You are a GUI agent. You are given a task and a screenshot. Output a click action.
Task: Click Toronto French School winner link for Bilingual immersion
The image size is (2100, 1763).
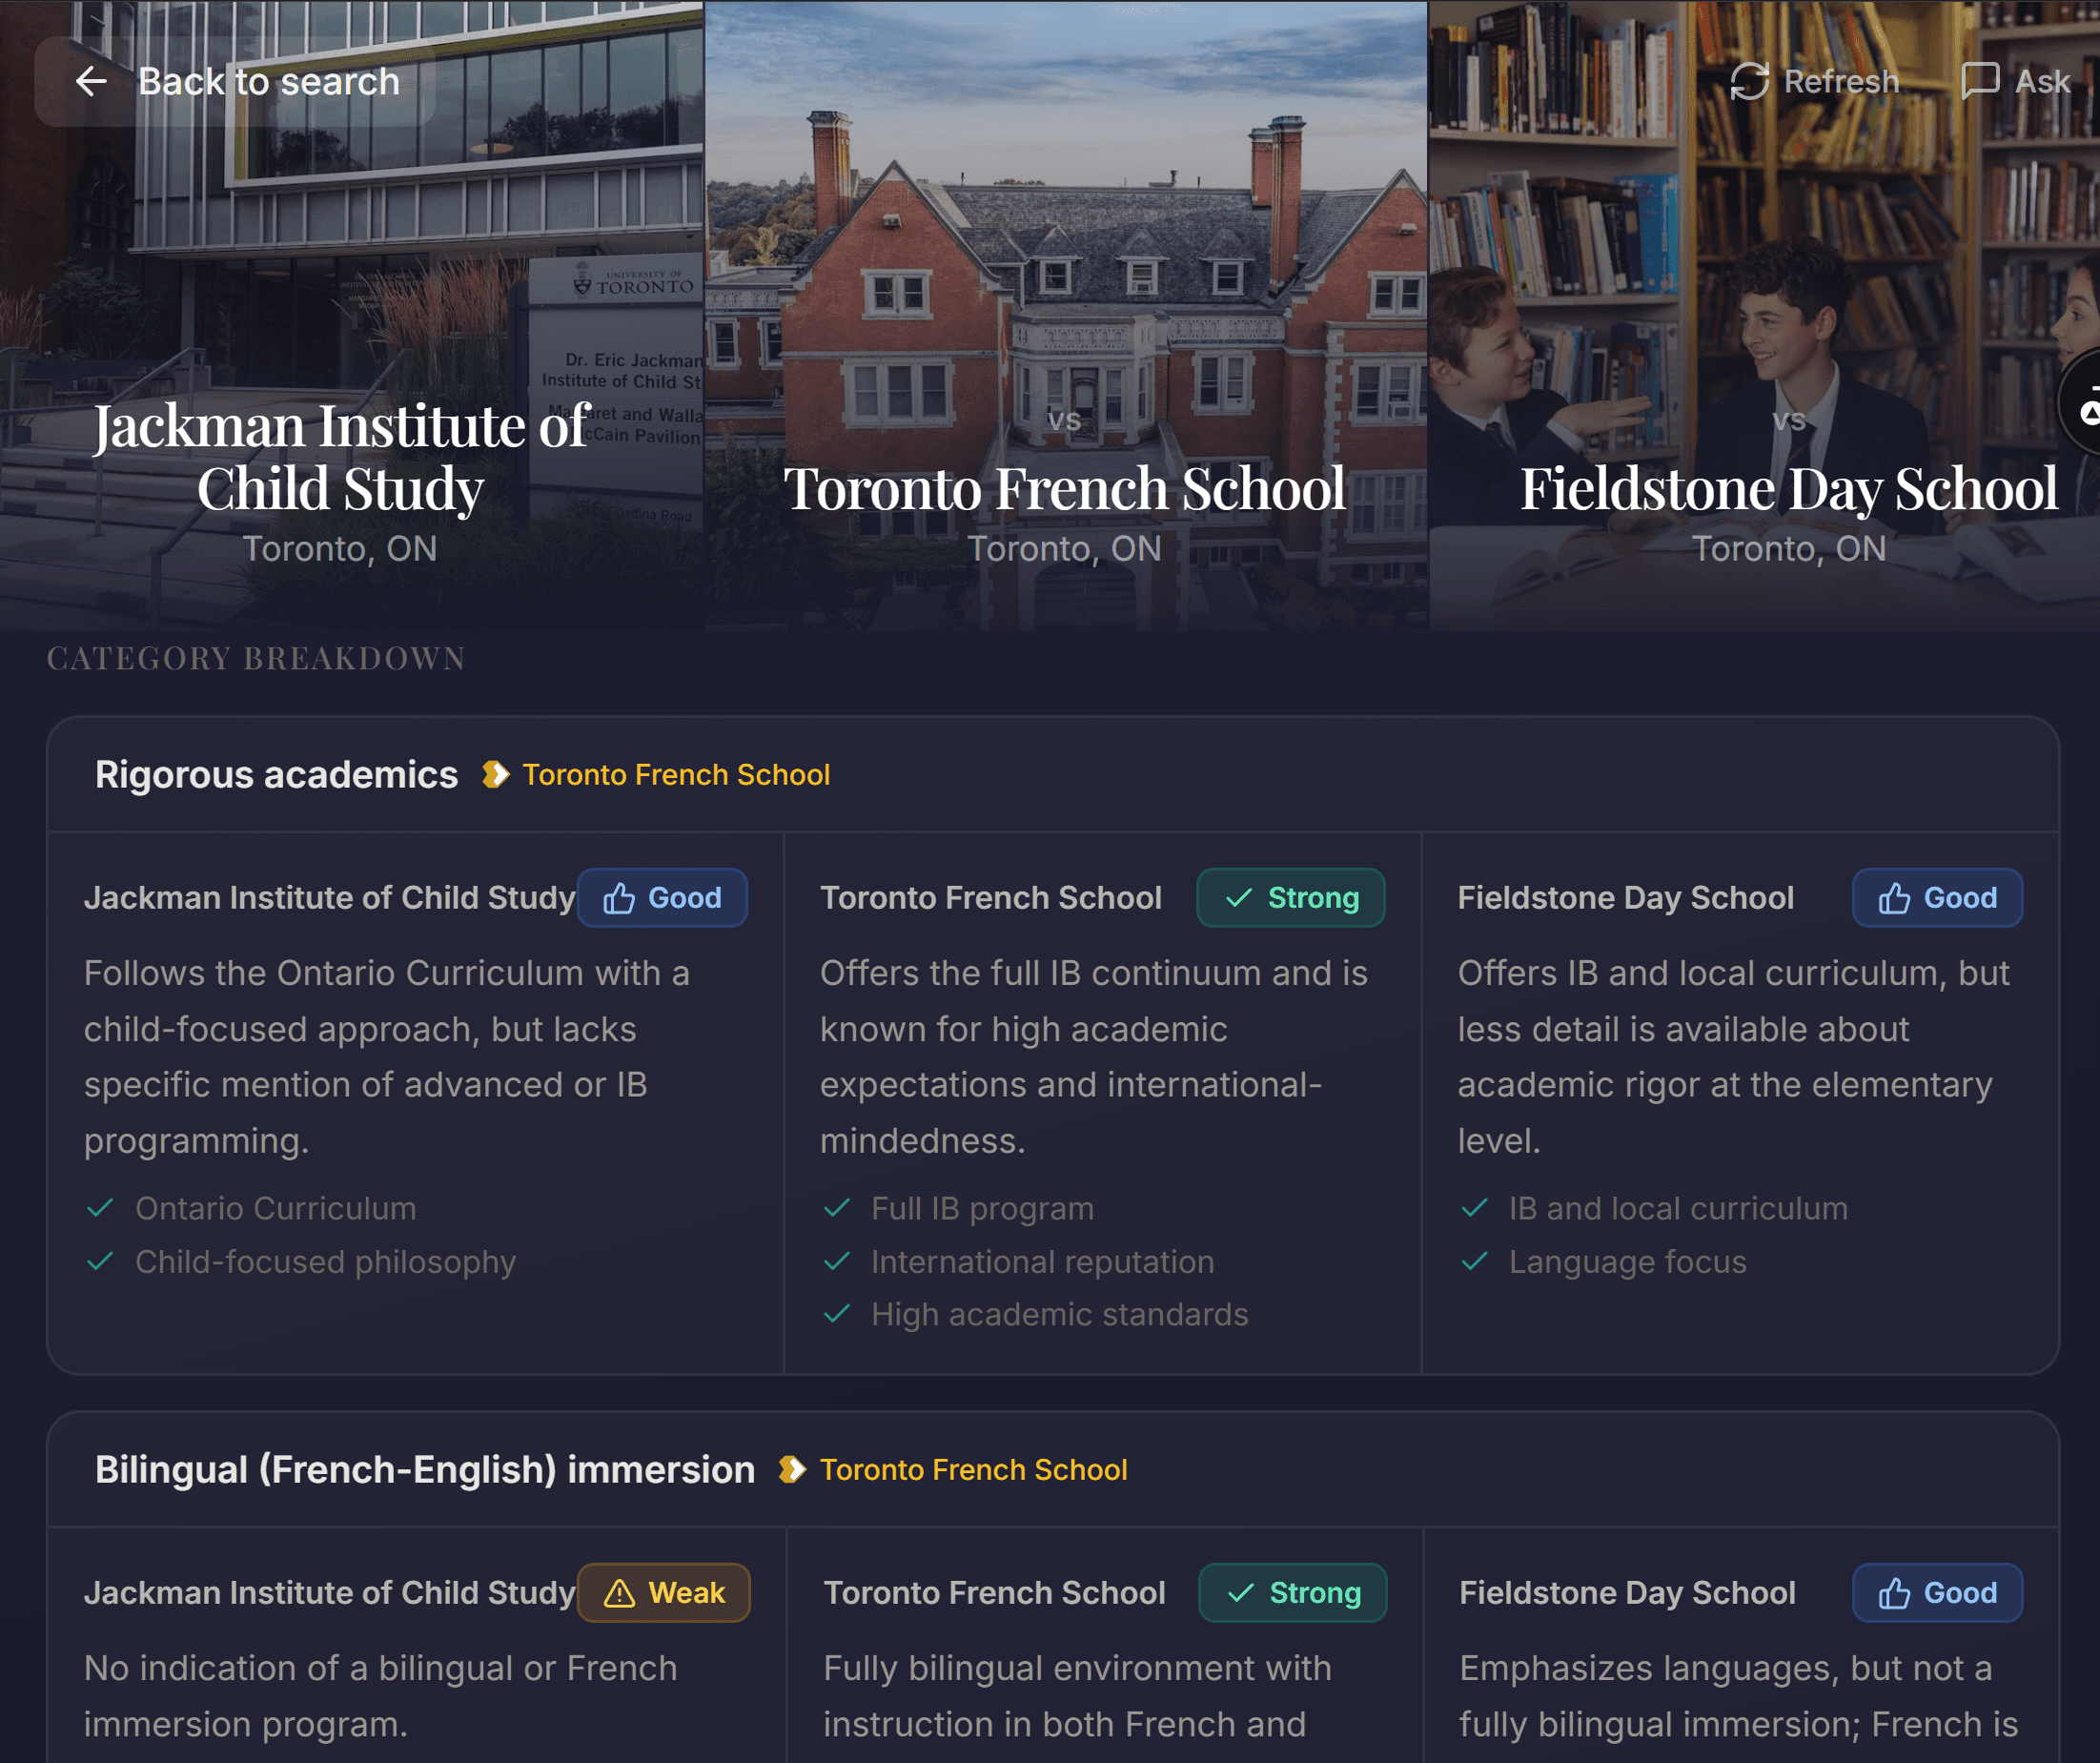973,1470
